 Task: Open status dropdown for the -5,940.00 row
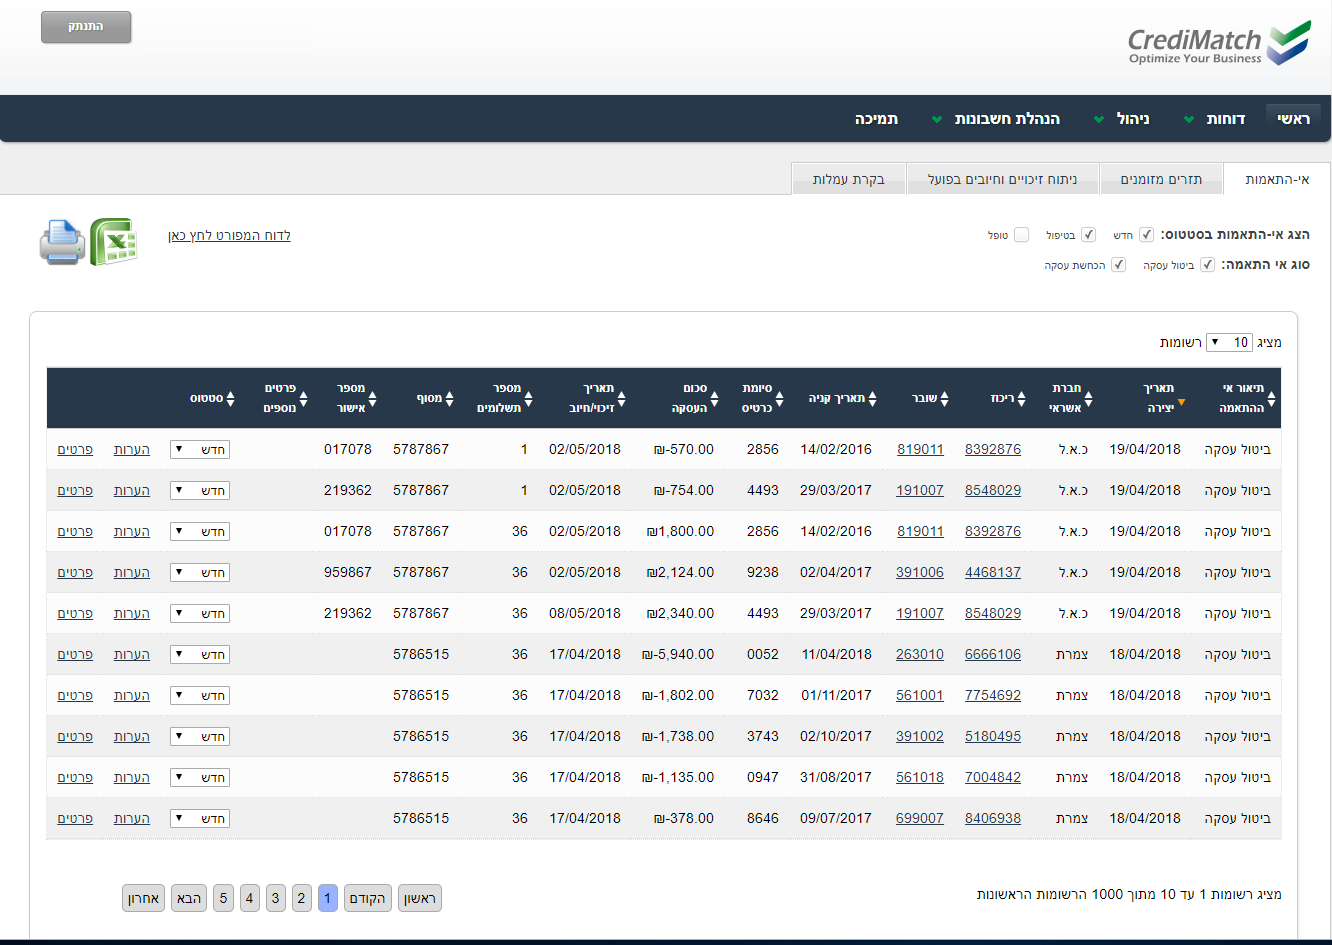coord(200,654)
